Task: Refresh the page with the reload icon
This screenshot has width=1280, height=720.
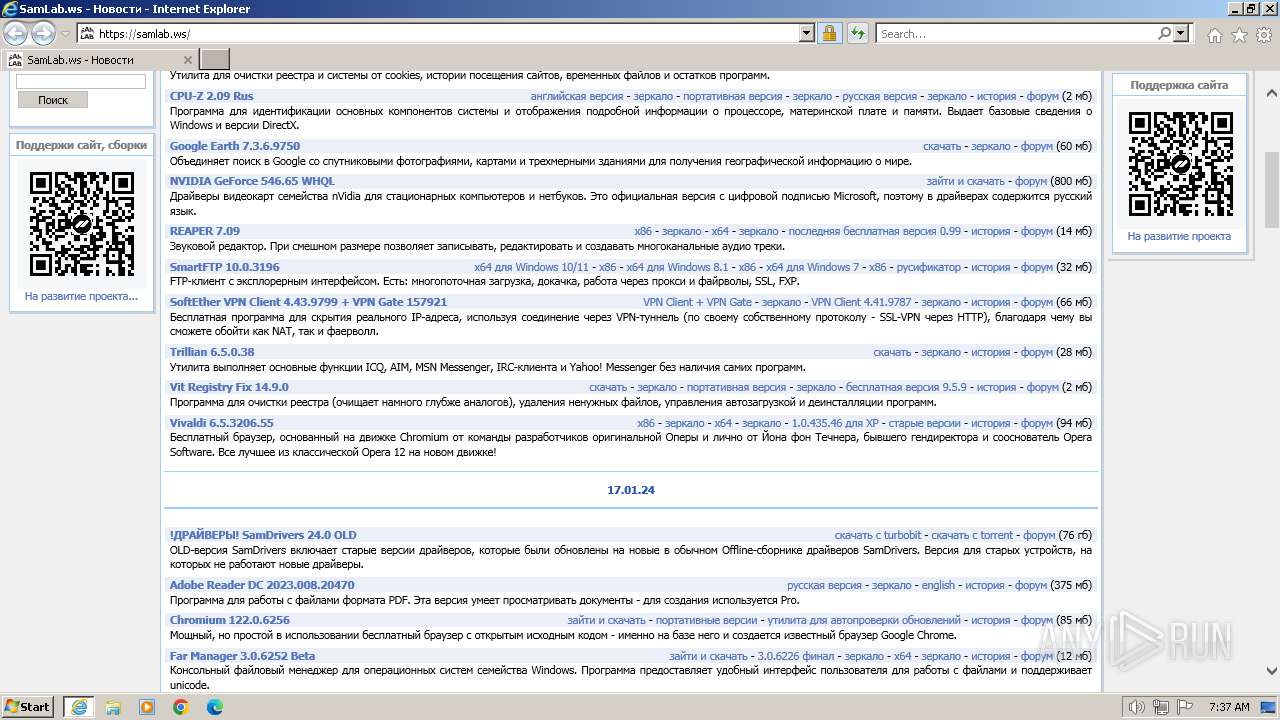Action: pyautogui.click(x=857, y=33)
